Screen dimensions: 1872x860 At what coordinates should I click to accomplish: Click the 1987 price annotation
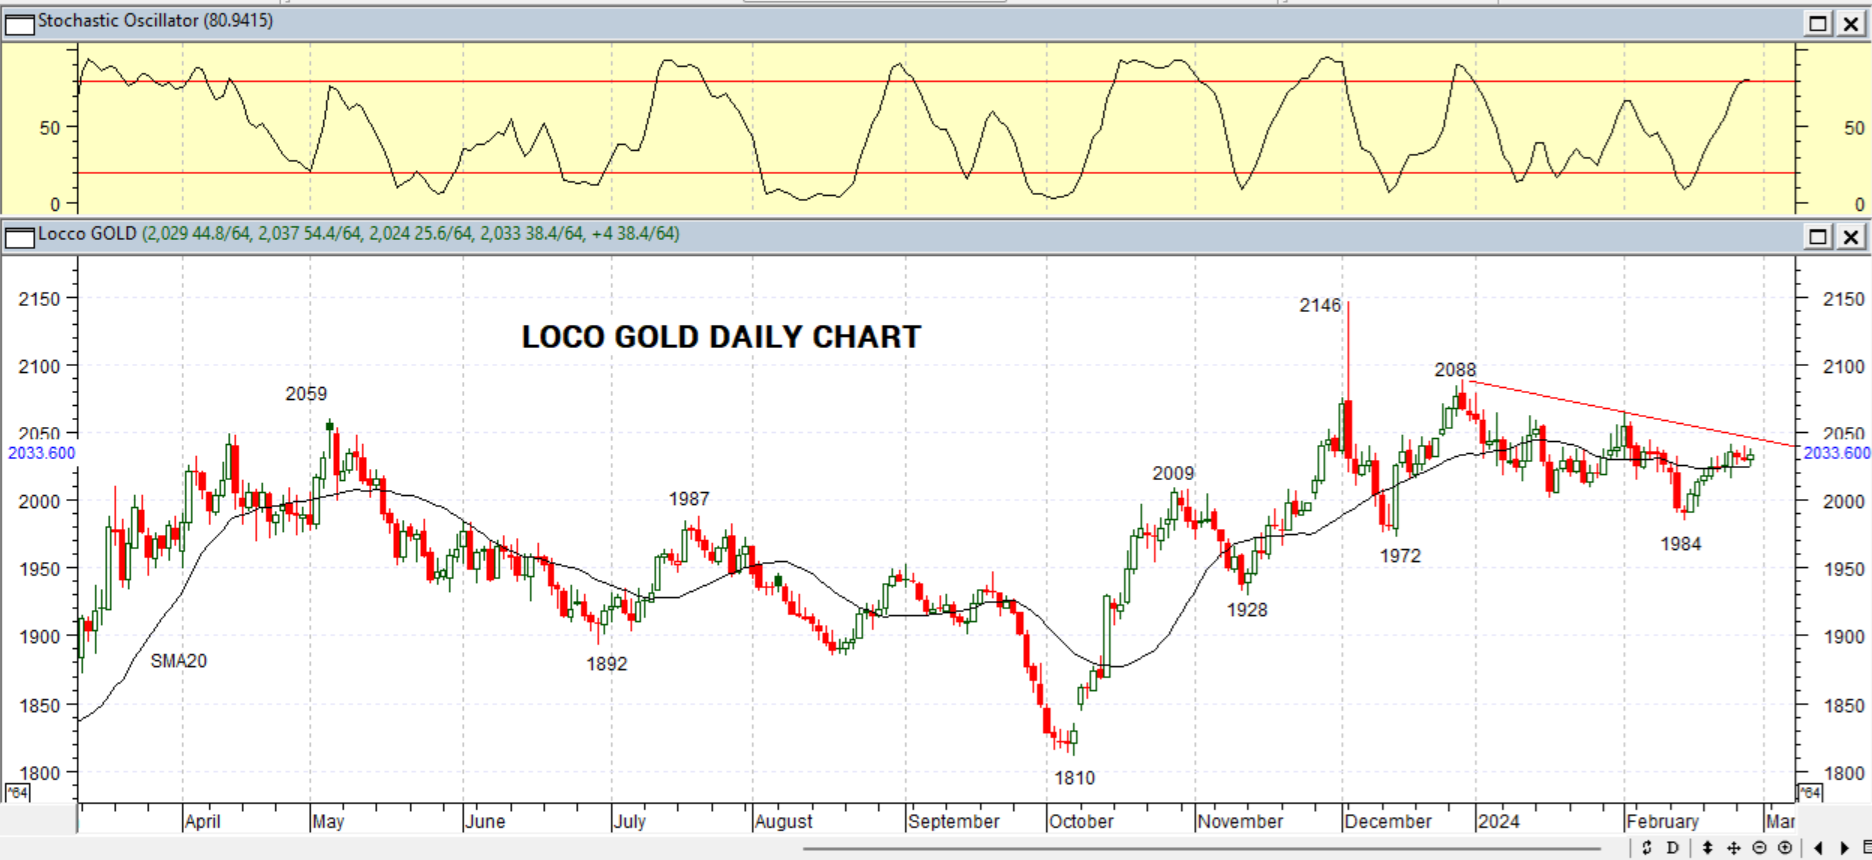689,499
